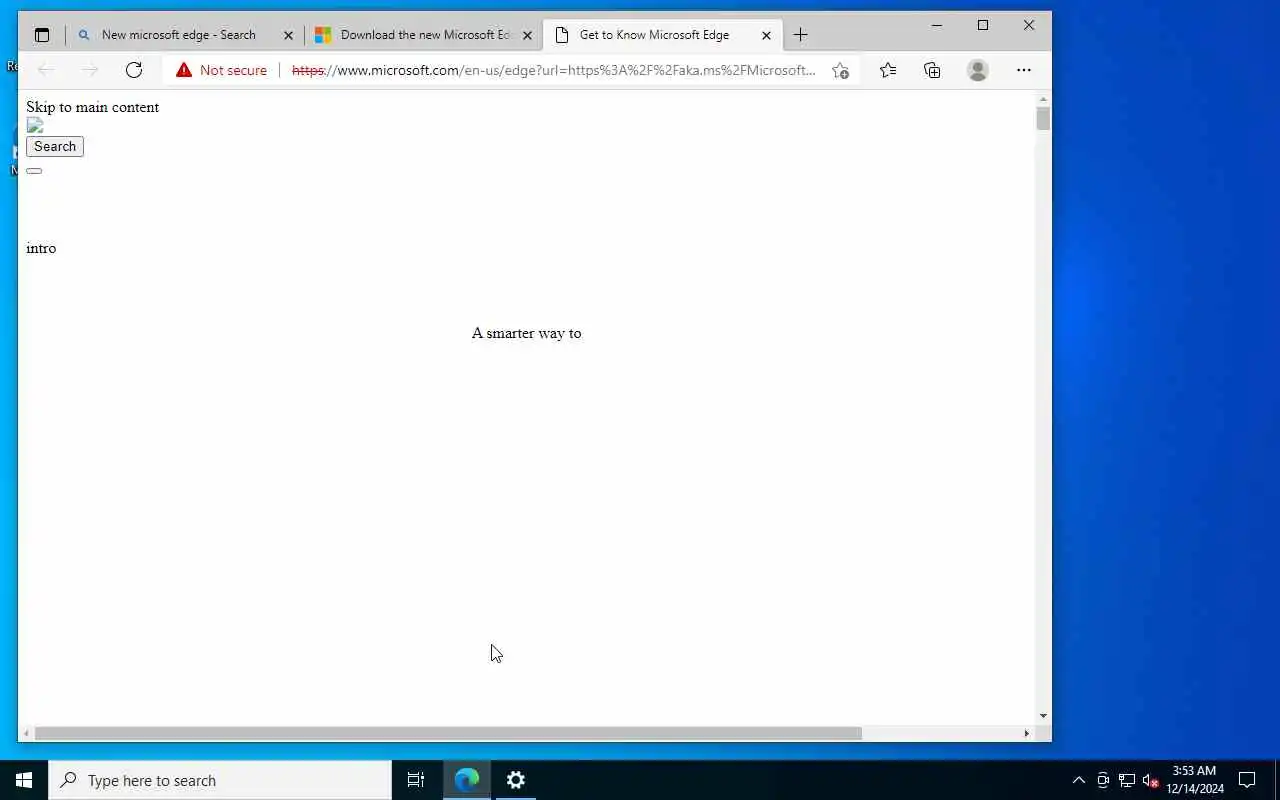Click the horizontal scrollbar right arrow

pyautogui.click(x=1026, y=733)
